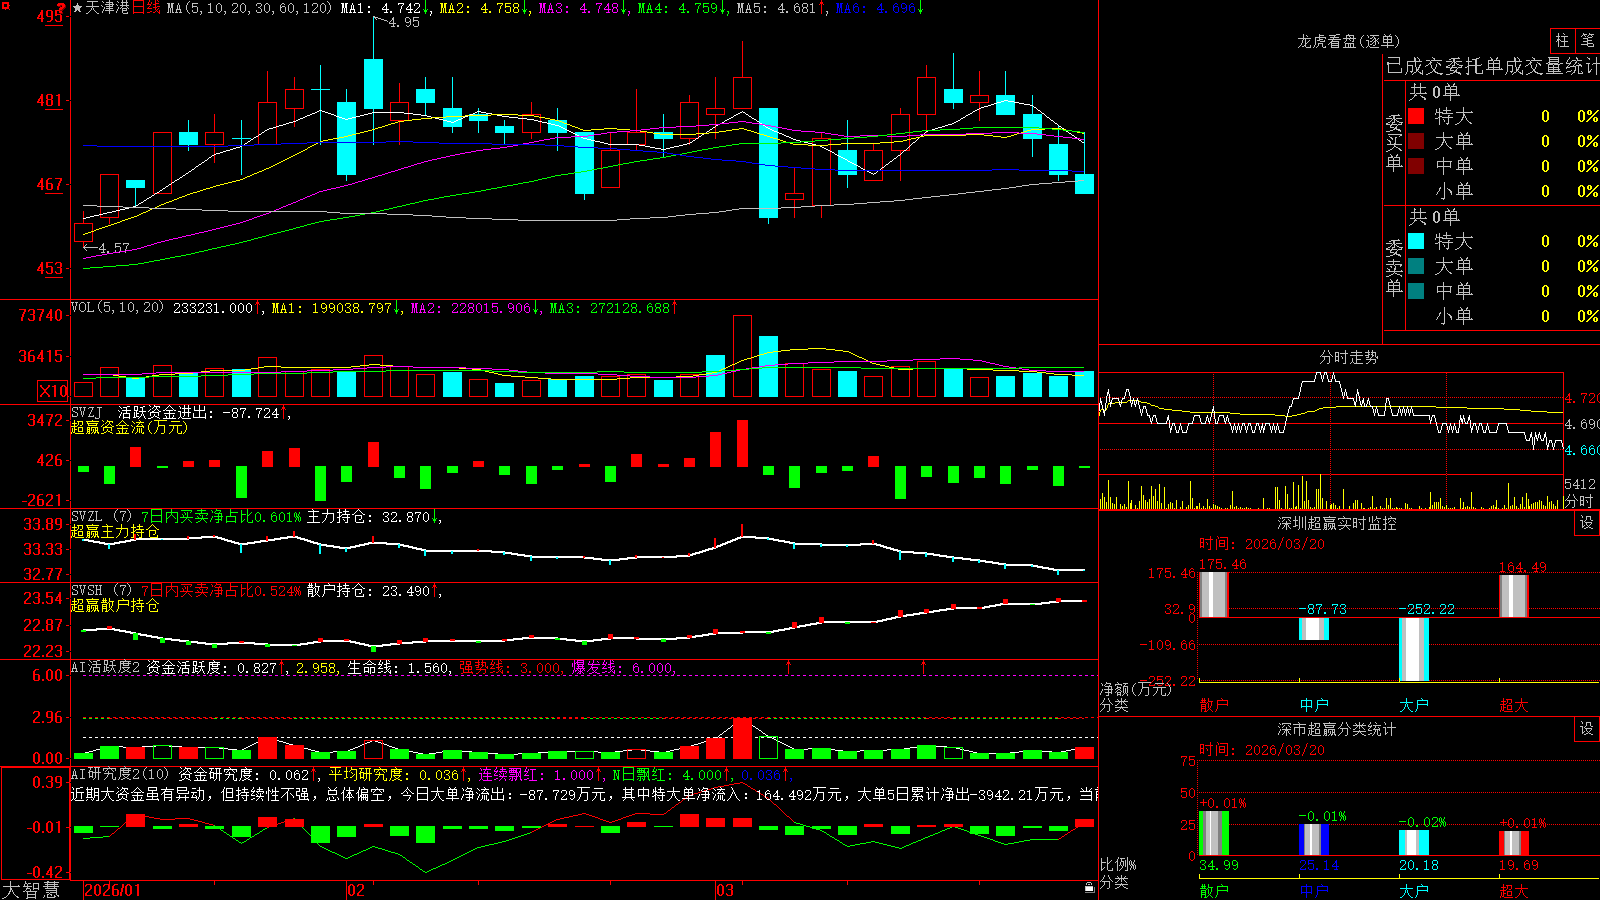Click the 深圳超赢实时监控 panel title
This screenshot has height=900, width=1600.
tap(1337, 523)
